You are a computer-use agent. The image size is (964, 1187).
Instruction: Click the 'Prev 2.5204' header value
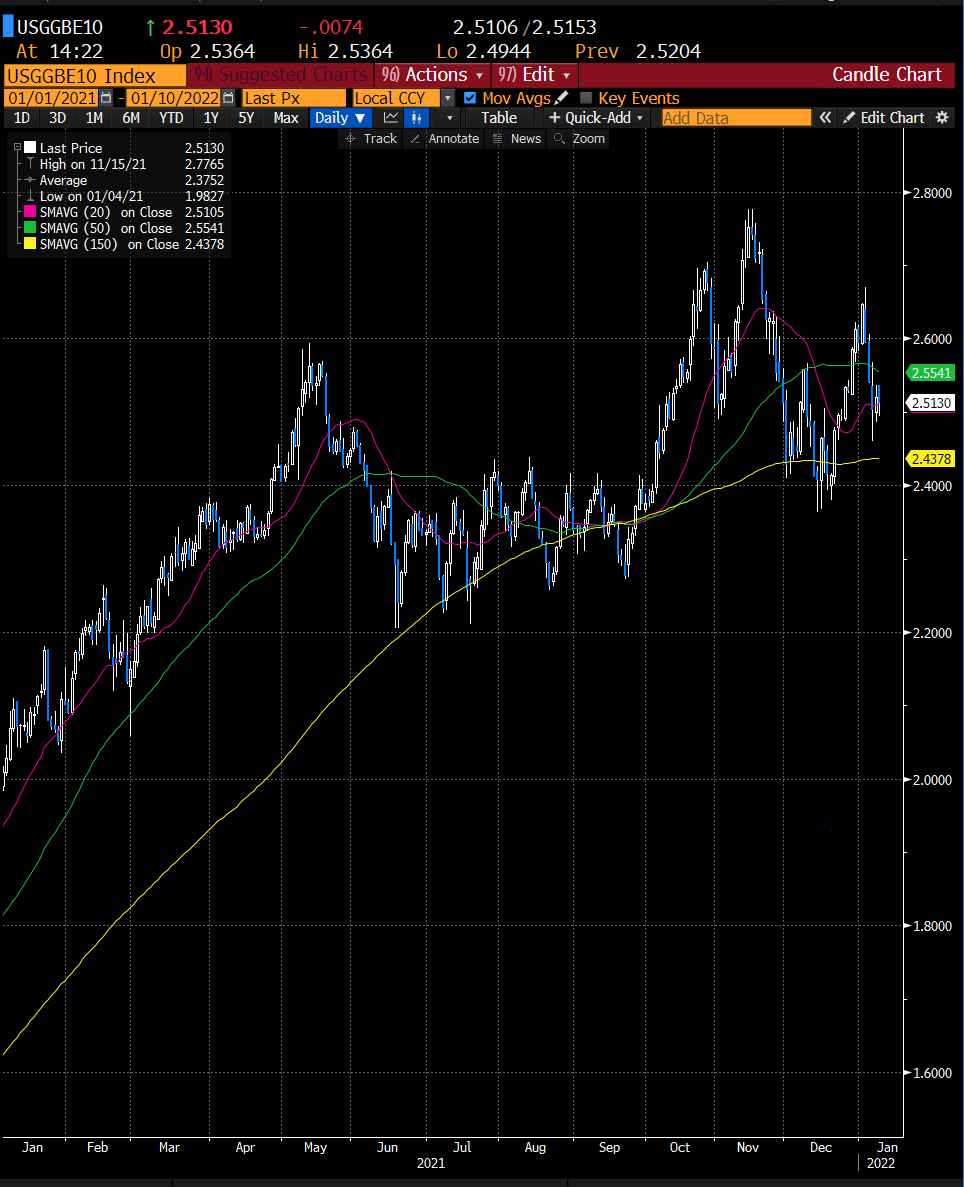pos(638,51)
